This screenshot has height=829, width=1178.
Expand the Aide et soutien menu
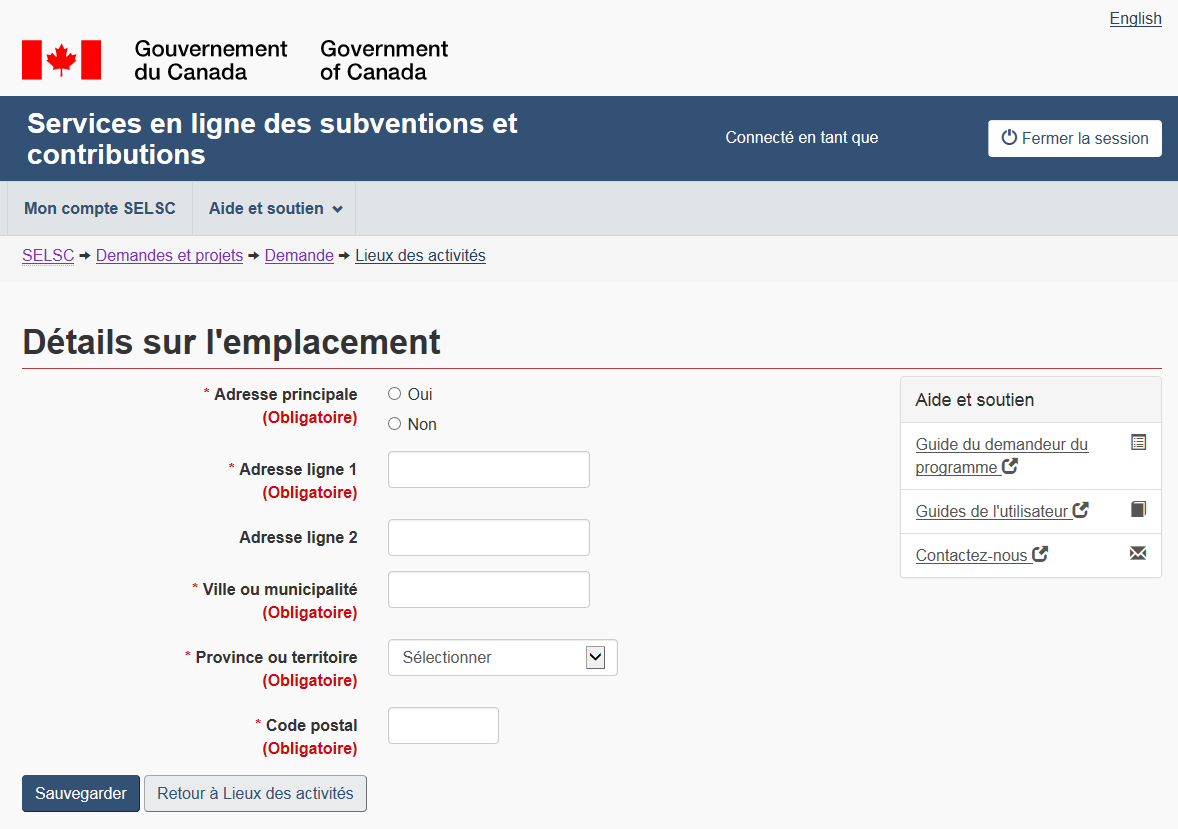click(x=275, y=209)
